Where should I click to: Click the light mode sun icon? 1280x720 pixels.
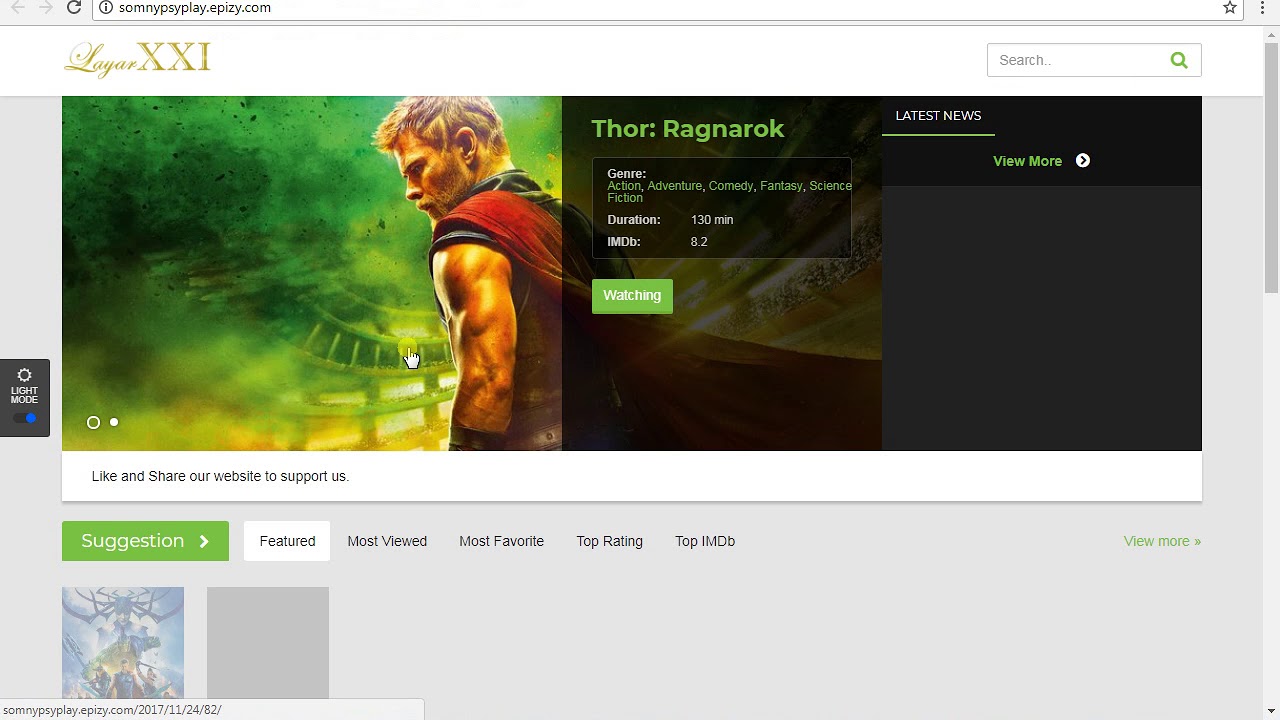point(24,376)
